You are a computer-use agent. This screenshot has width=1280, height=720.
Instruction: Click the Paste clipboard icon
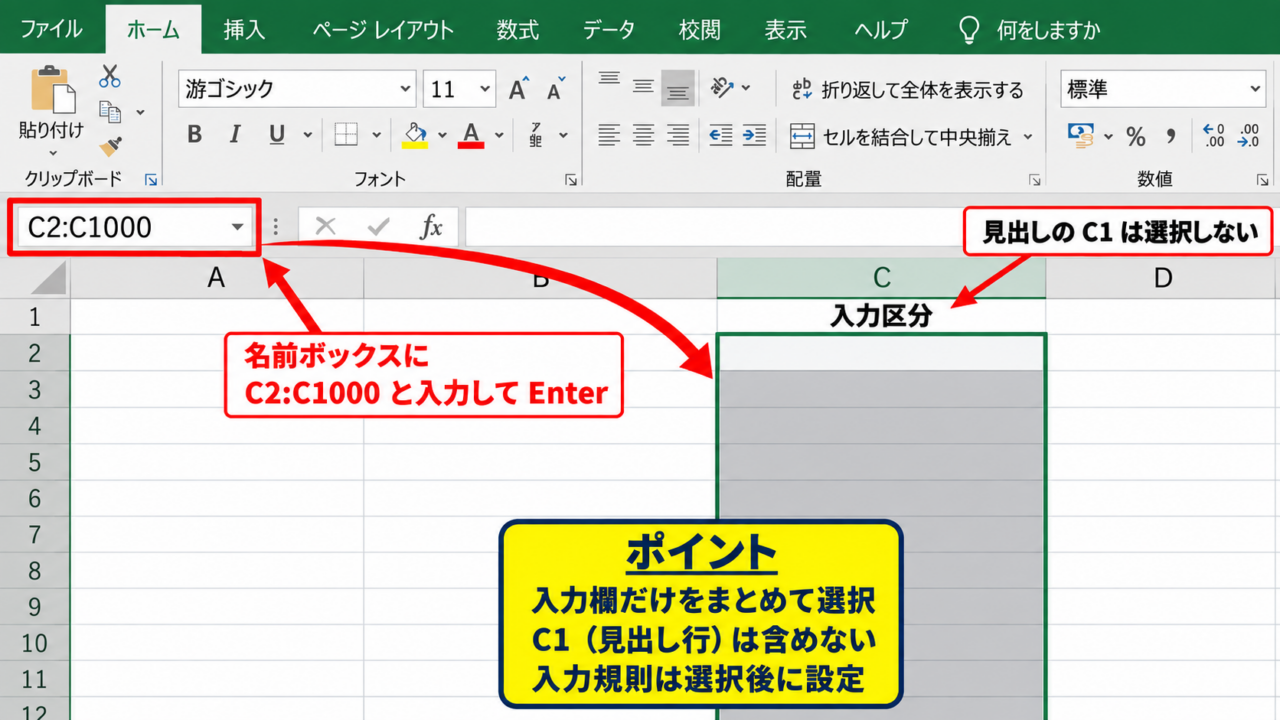(54, 90)
